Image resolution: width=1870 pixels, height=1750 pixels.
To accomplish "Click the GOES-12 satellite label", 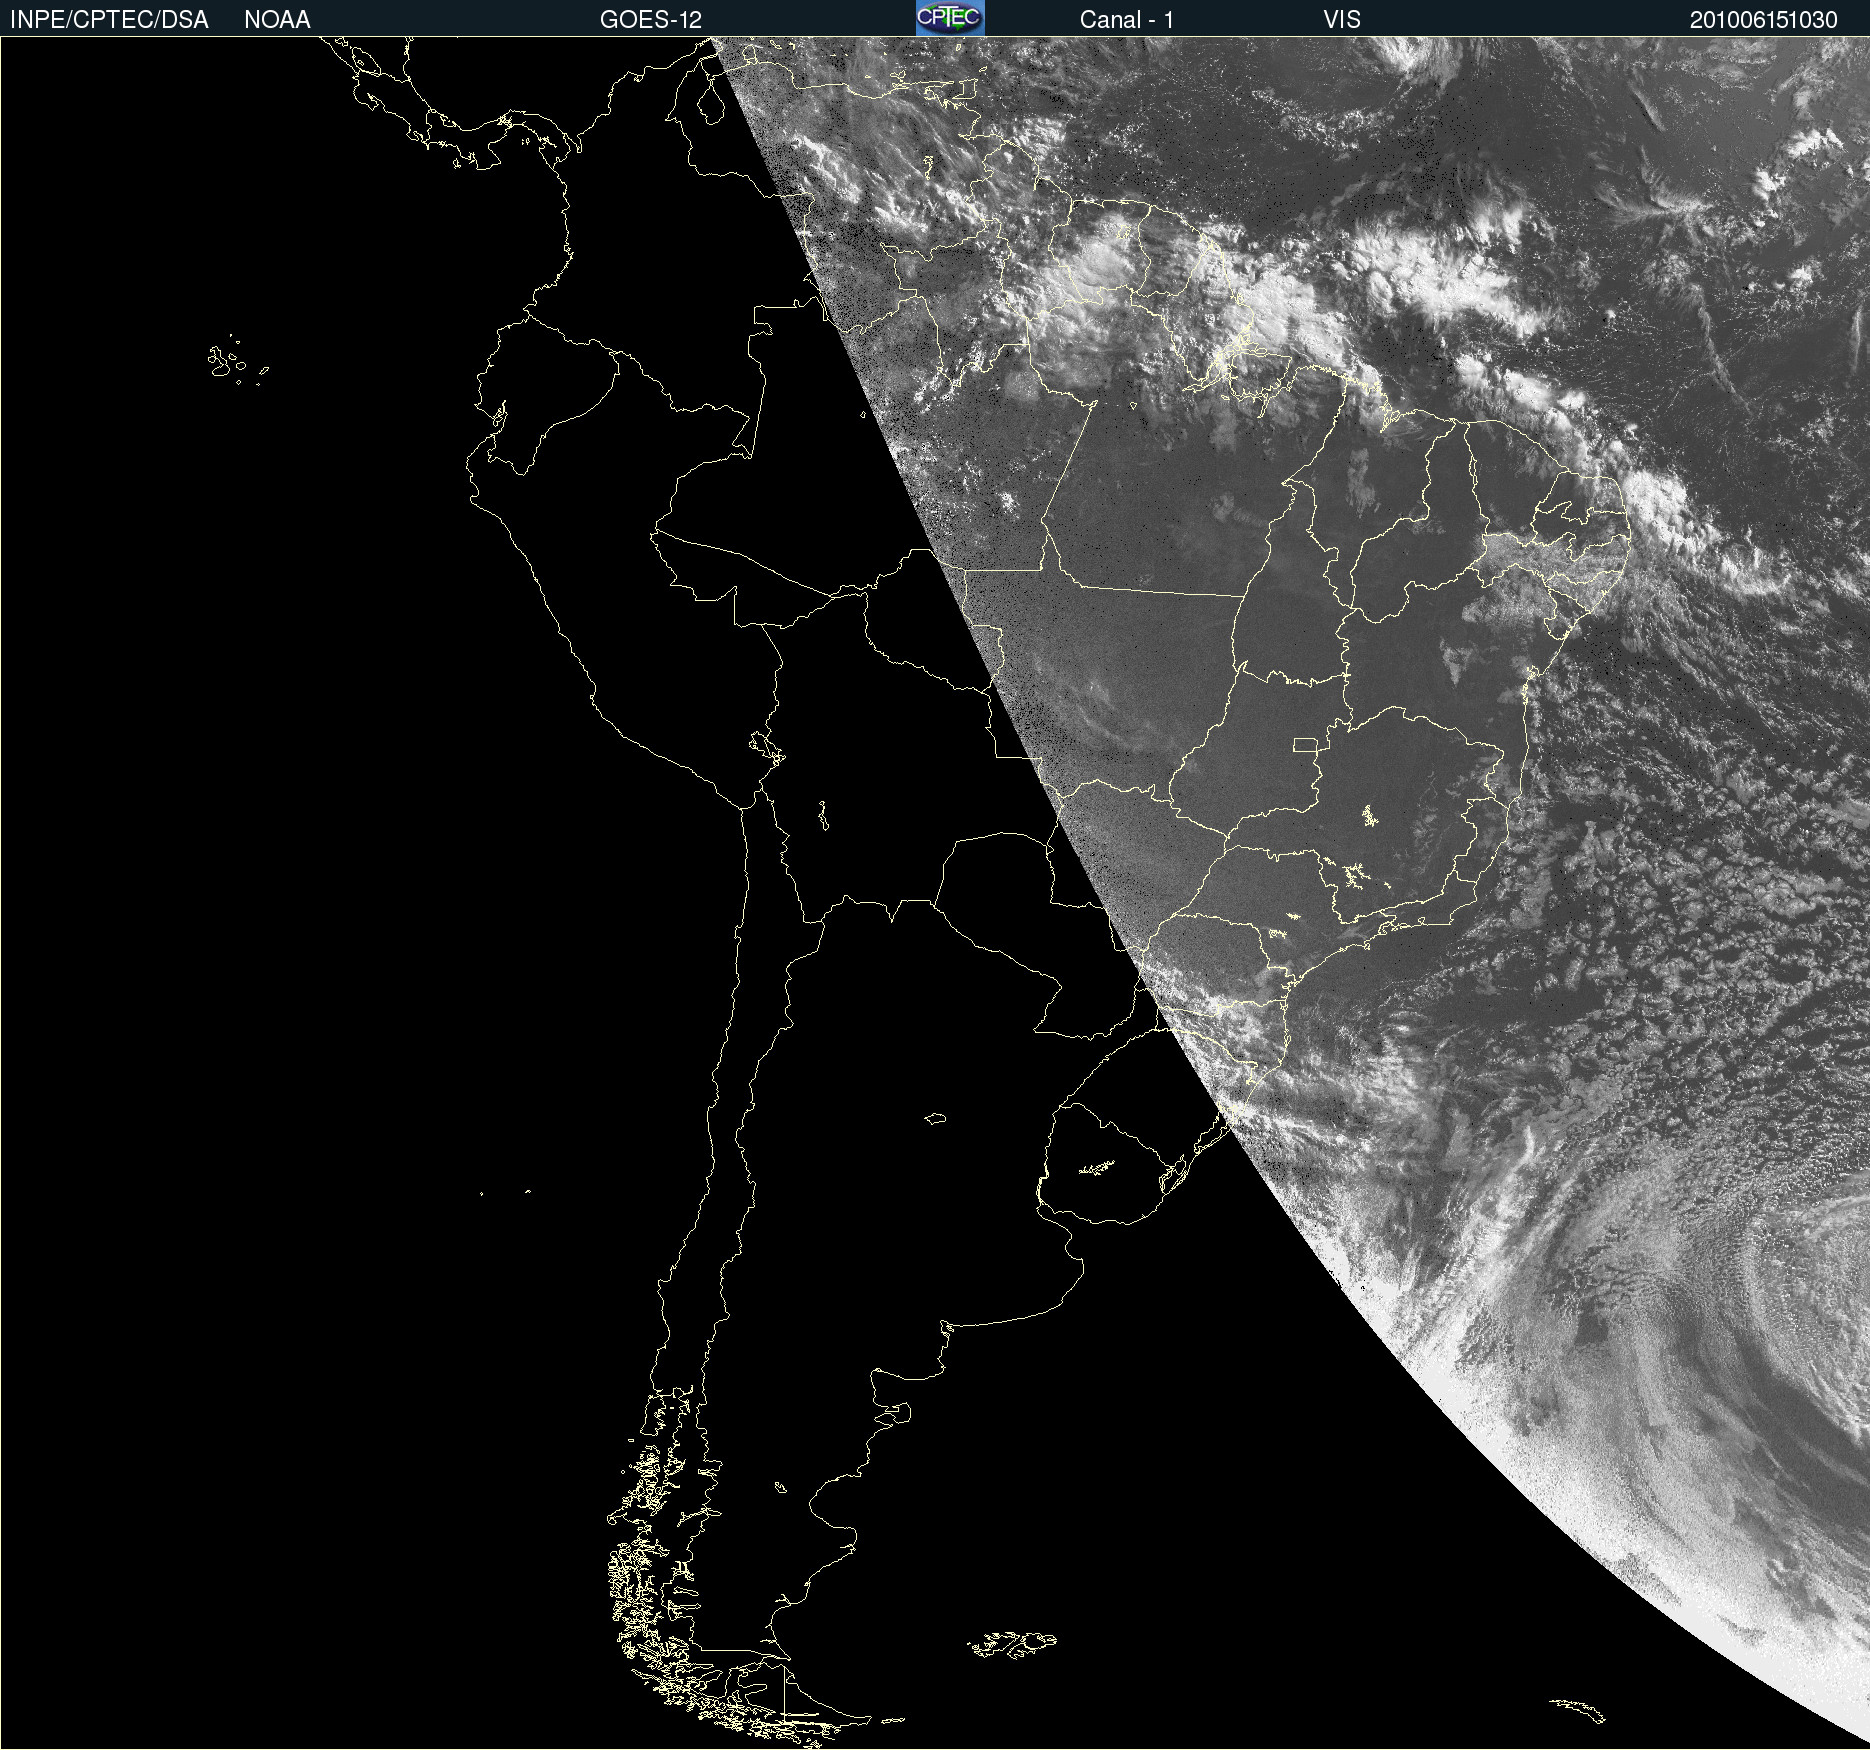I will tap(651, 20).
